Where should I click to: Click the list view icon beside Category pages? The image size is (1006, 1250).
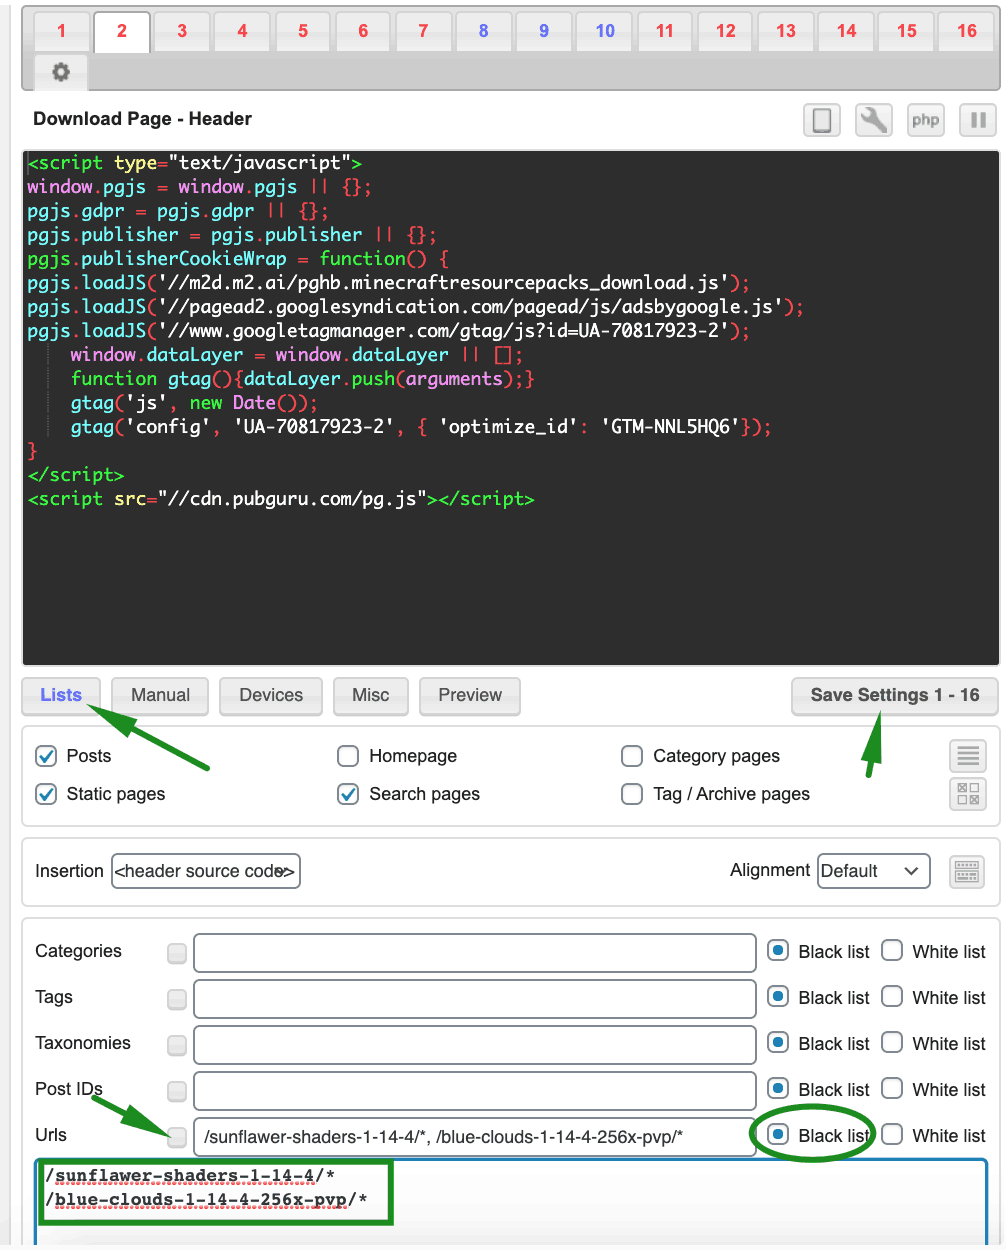(x=968, y=756)
